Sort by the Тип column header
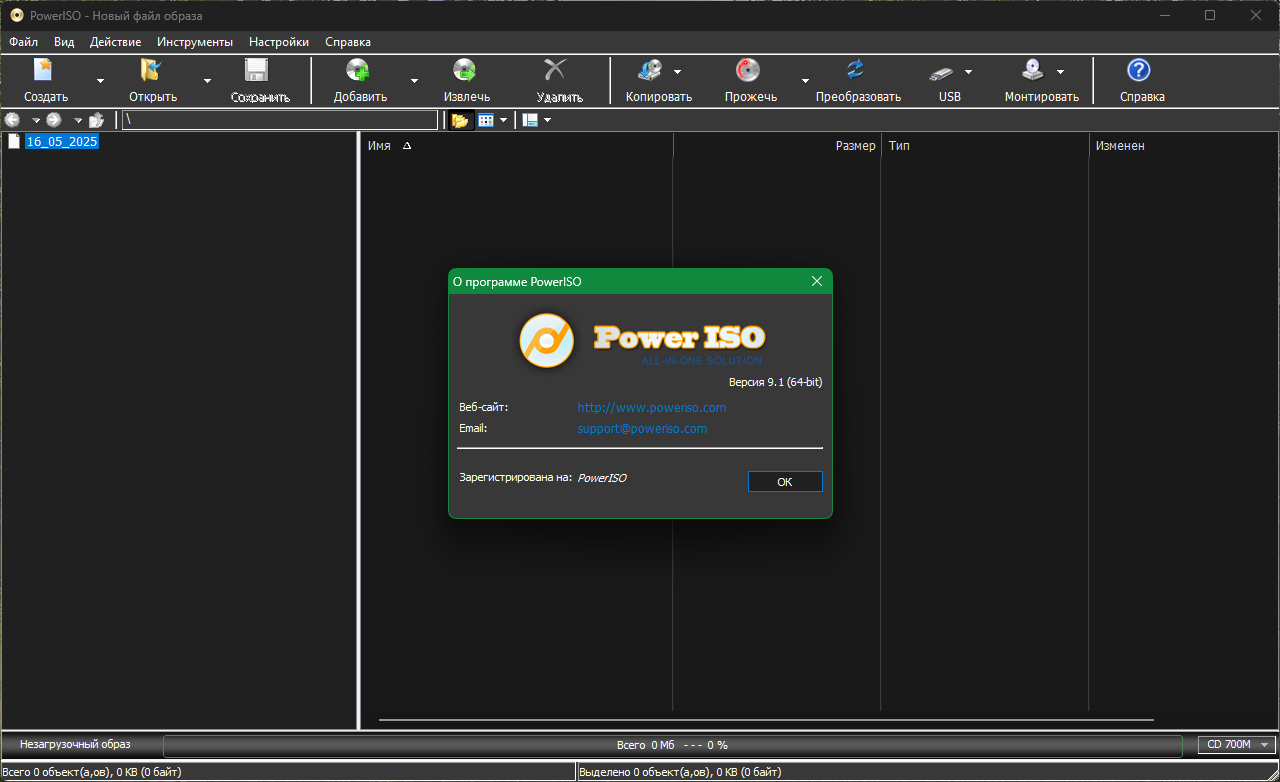 coord(985,146)
